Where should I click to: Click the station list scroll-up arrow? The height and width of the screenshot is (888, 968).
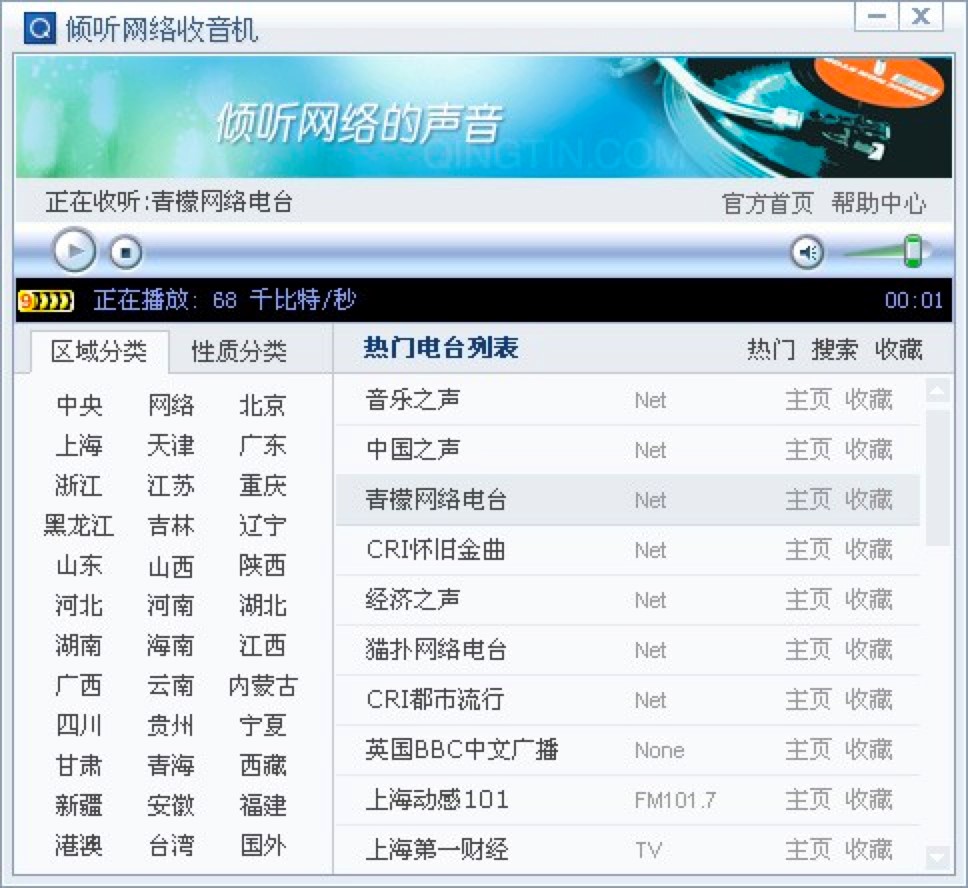point(938,390)
